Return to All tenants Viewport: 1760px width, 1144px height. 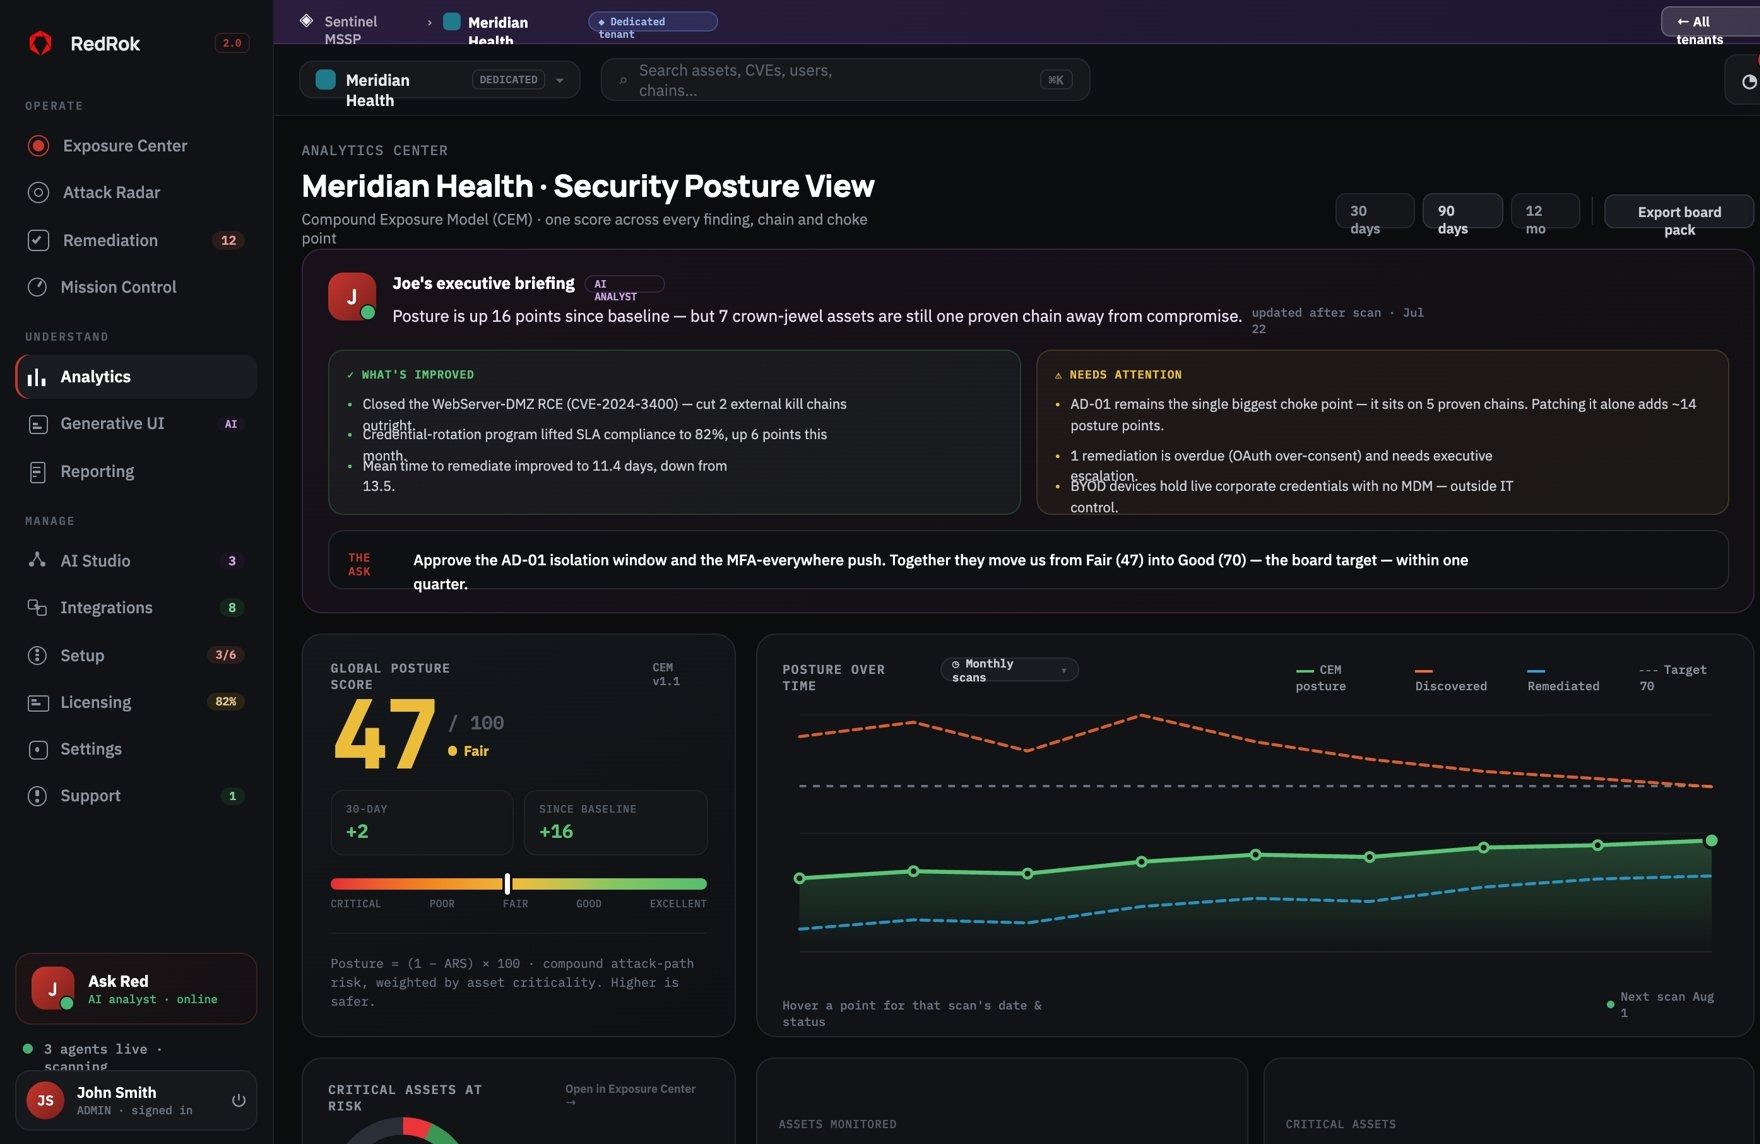[x=1710, y=22]
